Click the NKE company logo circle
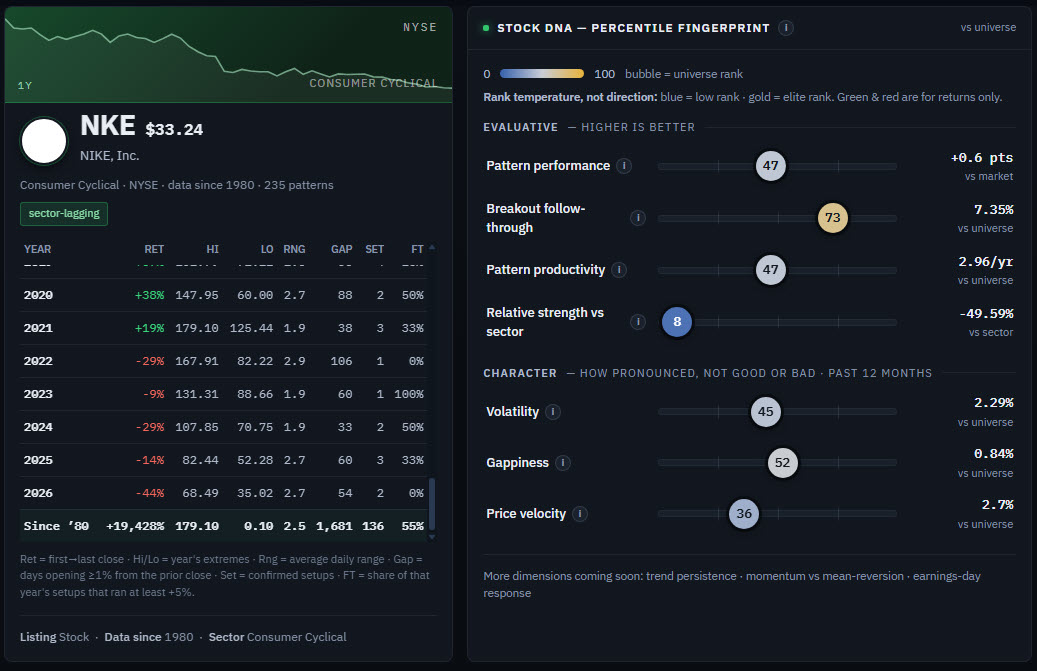The height and width of the screenshot is (671, 1037). [44, 141]
